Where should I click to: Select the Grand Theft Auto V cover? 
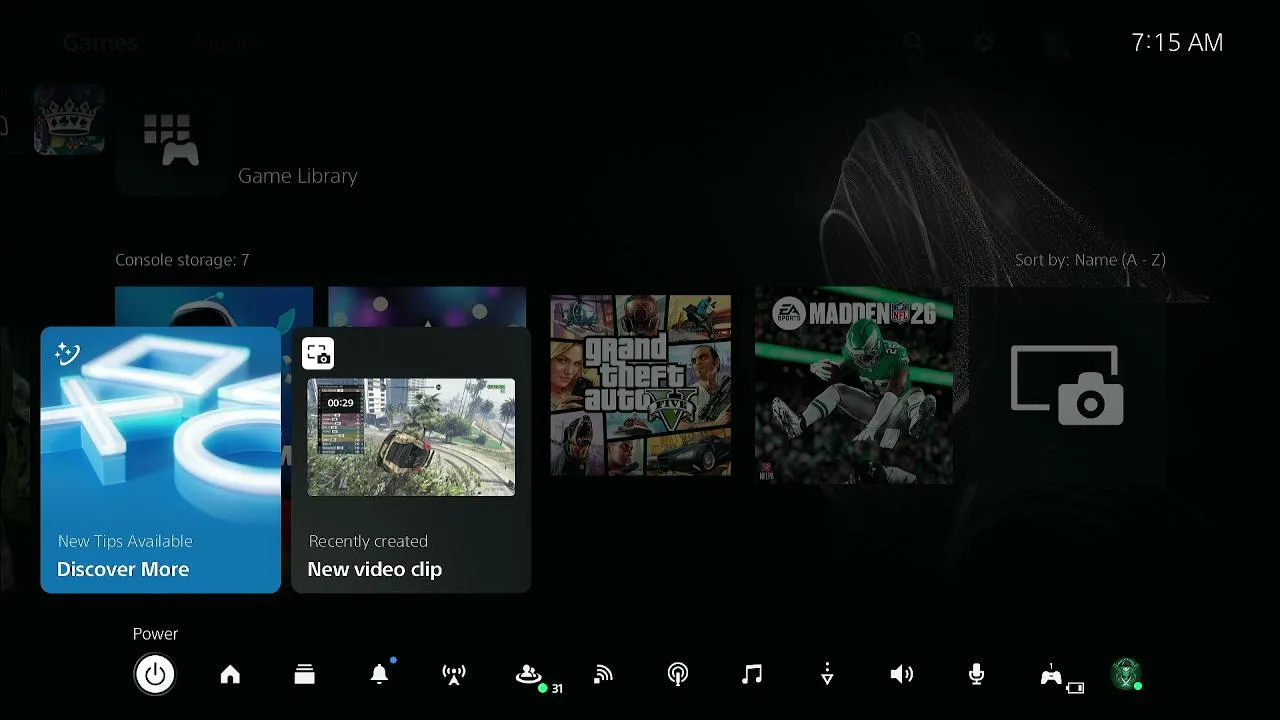pos(641,385)
